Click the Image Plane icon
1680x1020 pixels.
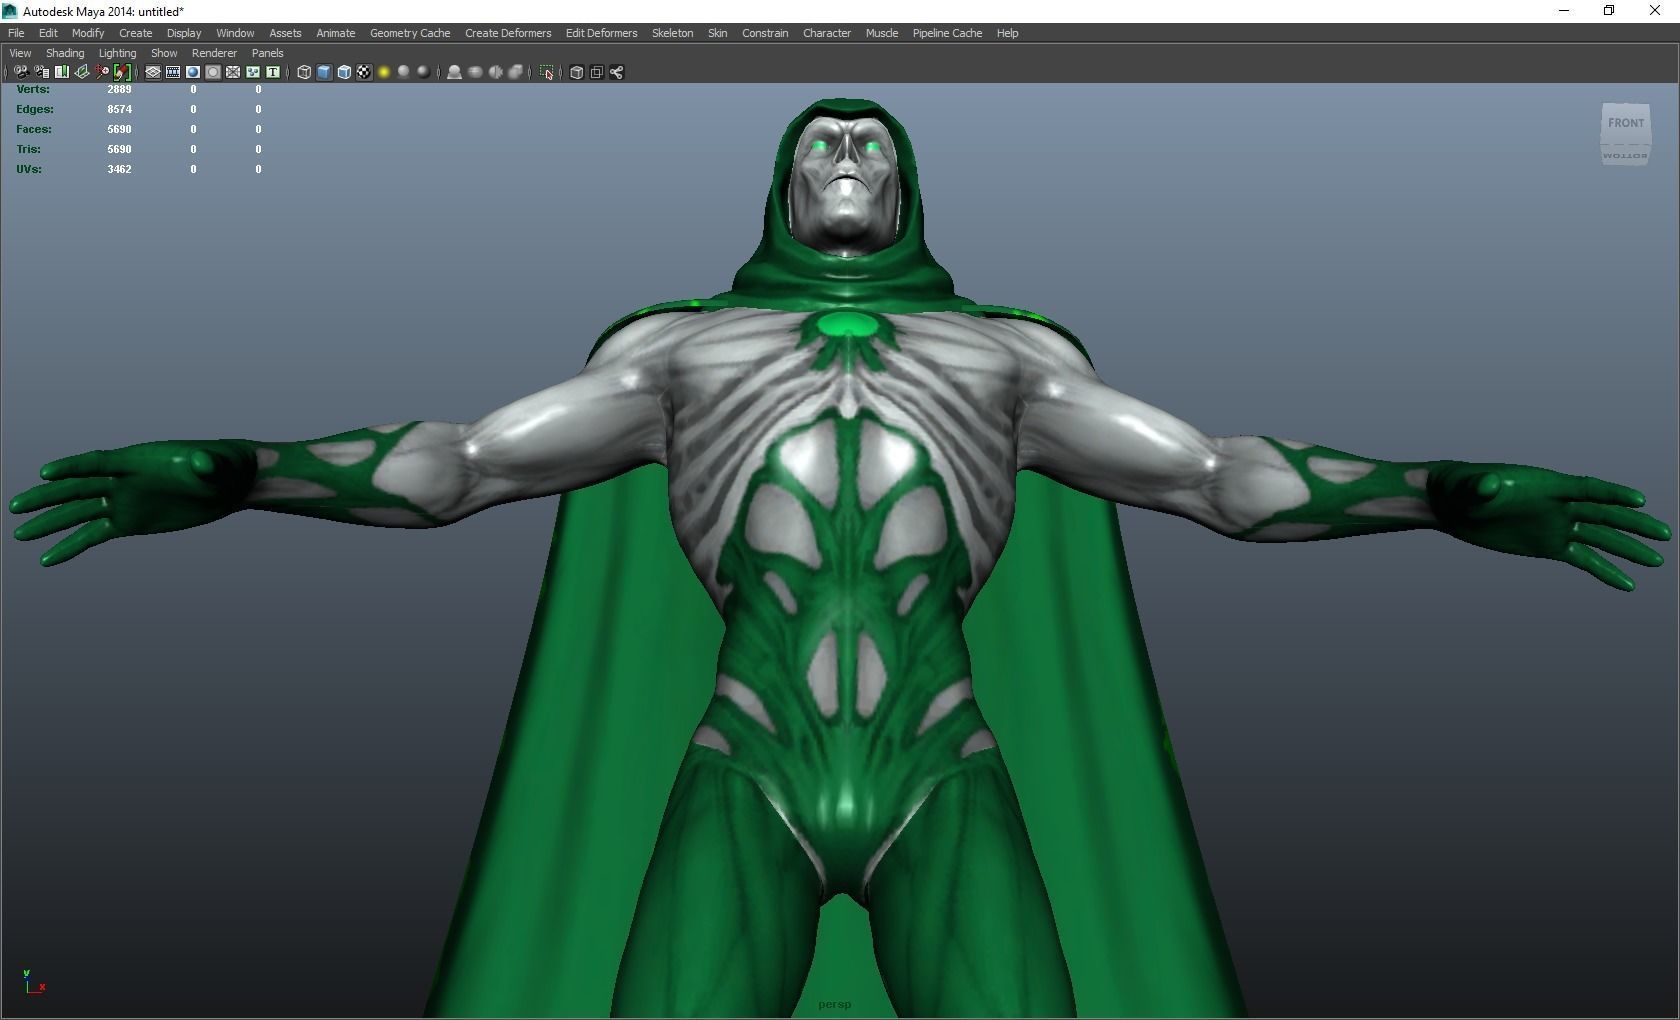[x=81, y=72]
